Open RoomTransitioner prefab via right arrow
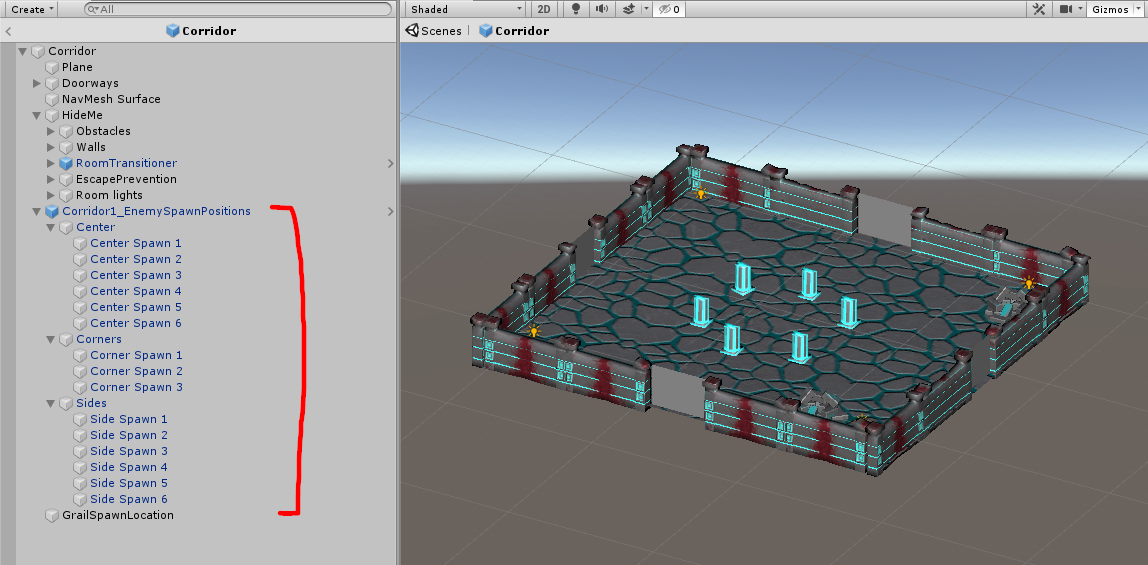Image resolution: width=1148 pixels, height=565 pixels. pyautogui.click(x=390, y=163)
